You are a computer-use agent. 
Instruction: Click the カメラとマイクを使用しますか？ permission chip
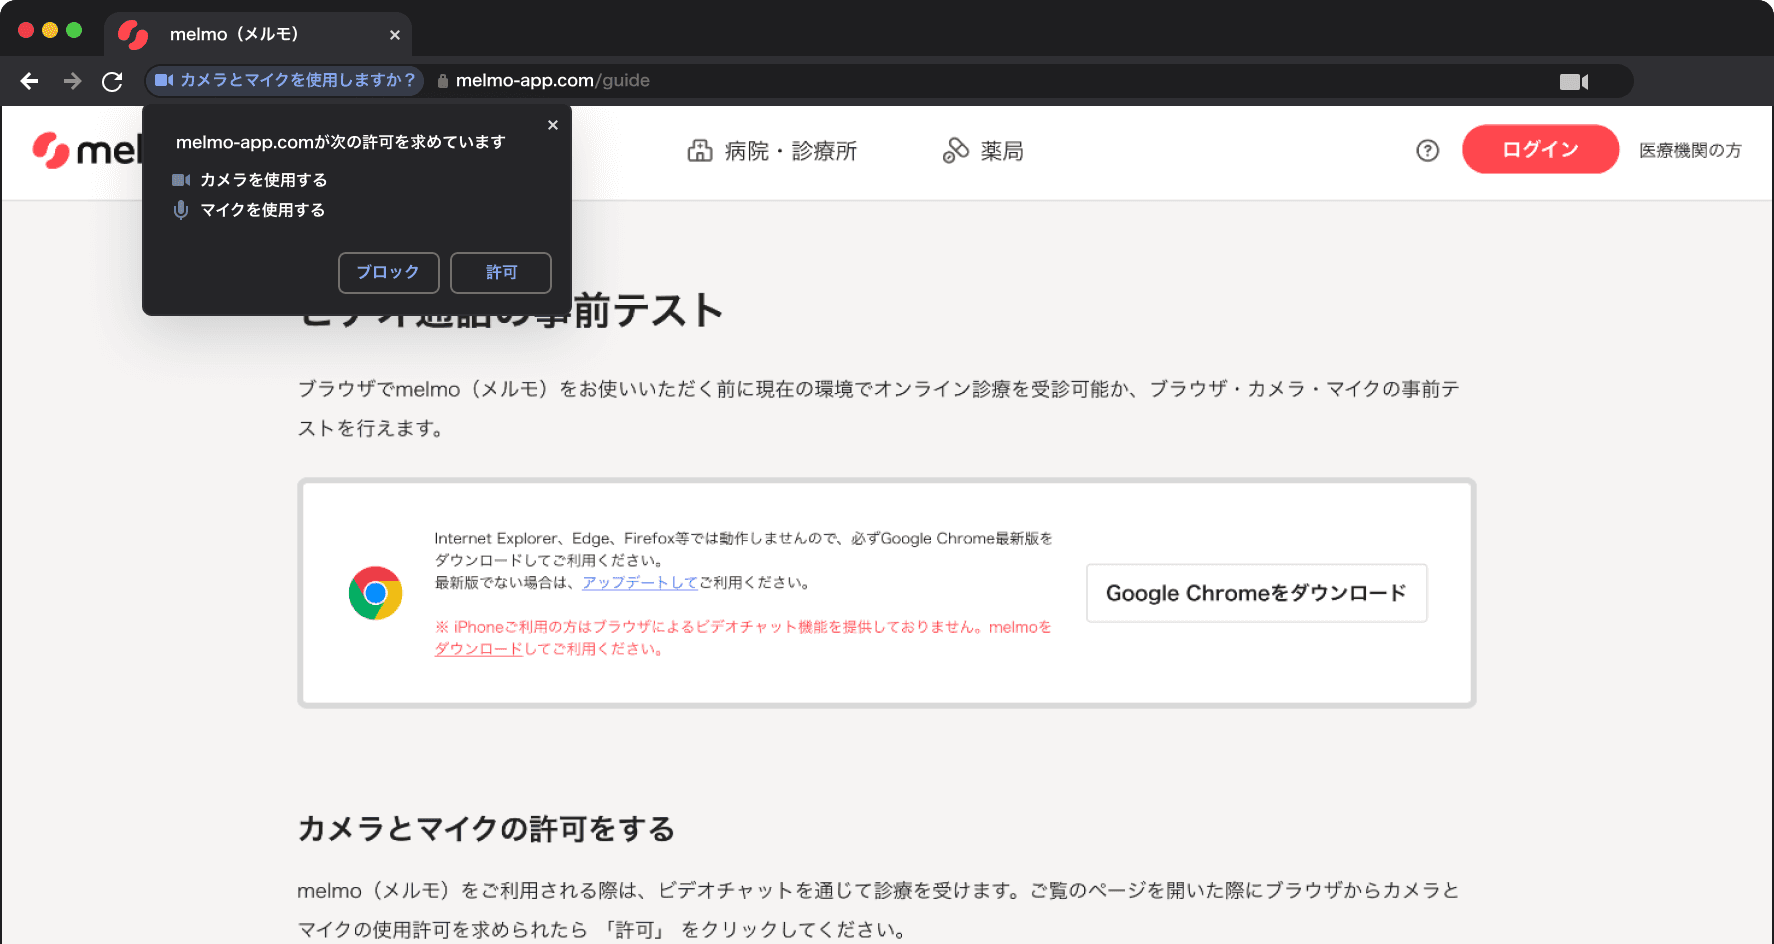[x=285, y=81]
